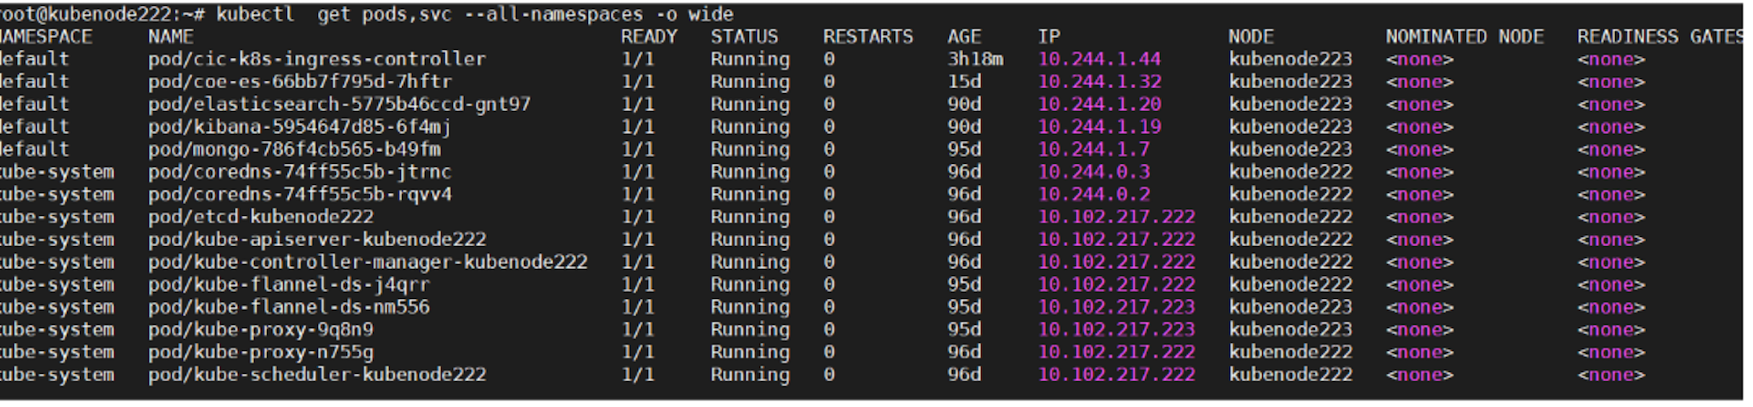Click IP address 10.244.1.19

1100,127
